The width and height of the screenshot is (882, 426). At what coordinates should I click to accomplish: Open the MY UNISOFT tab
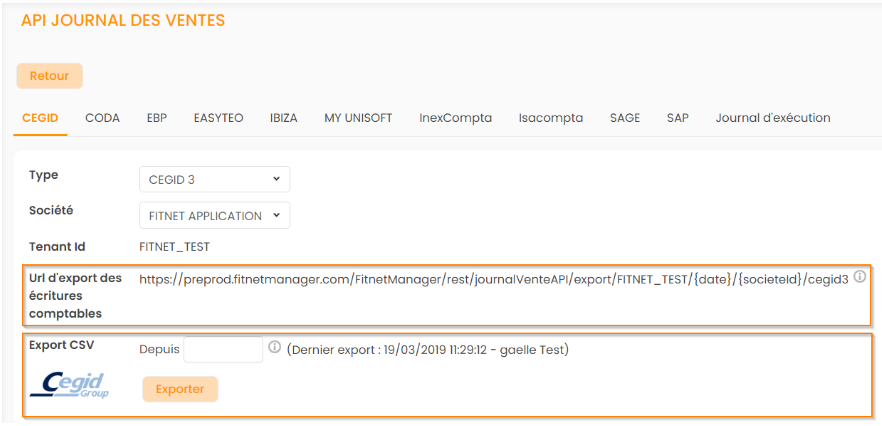358,118
